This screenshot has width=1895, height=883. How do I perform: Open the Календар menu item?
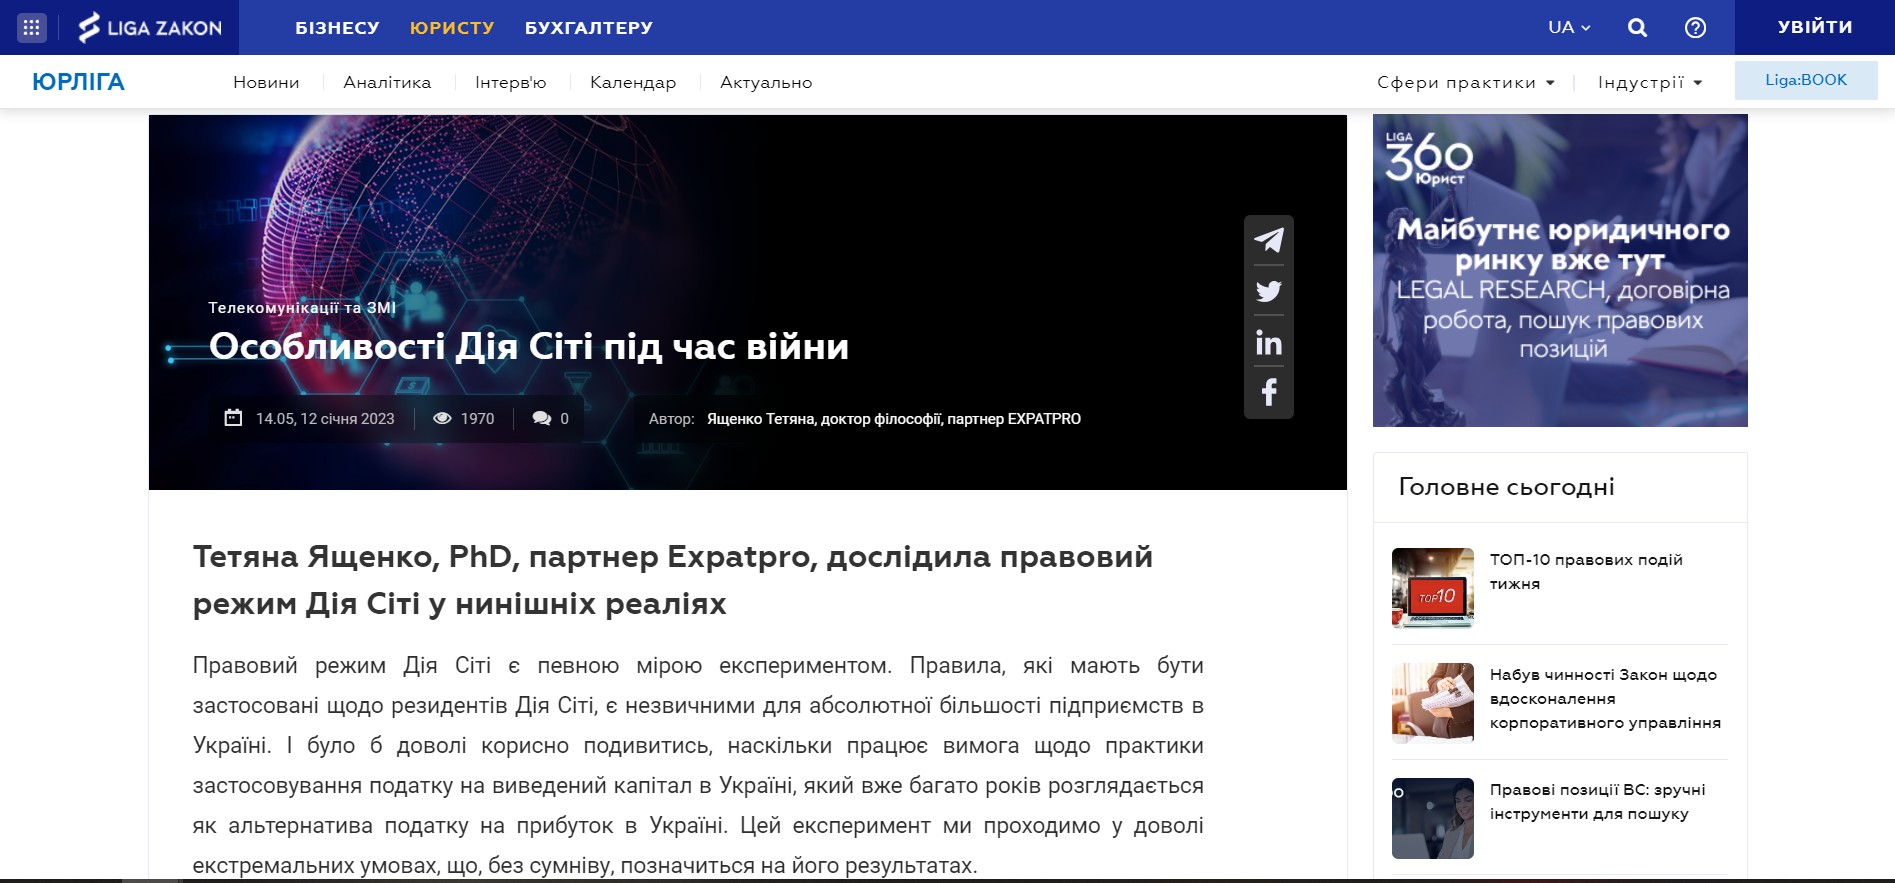pos(633,82)
